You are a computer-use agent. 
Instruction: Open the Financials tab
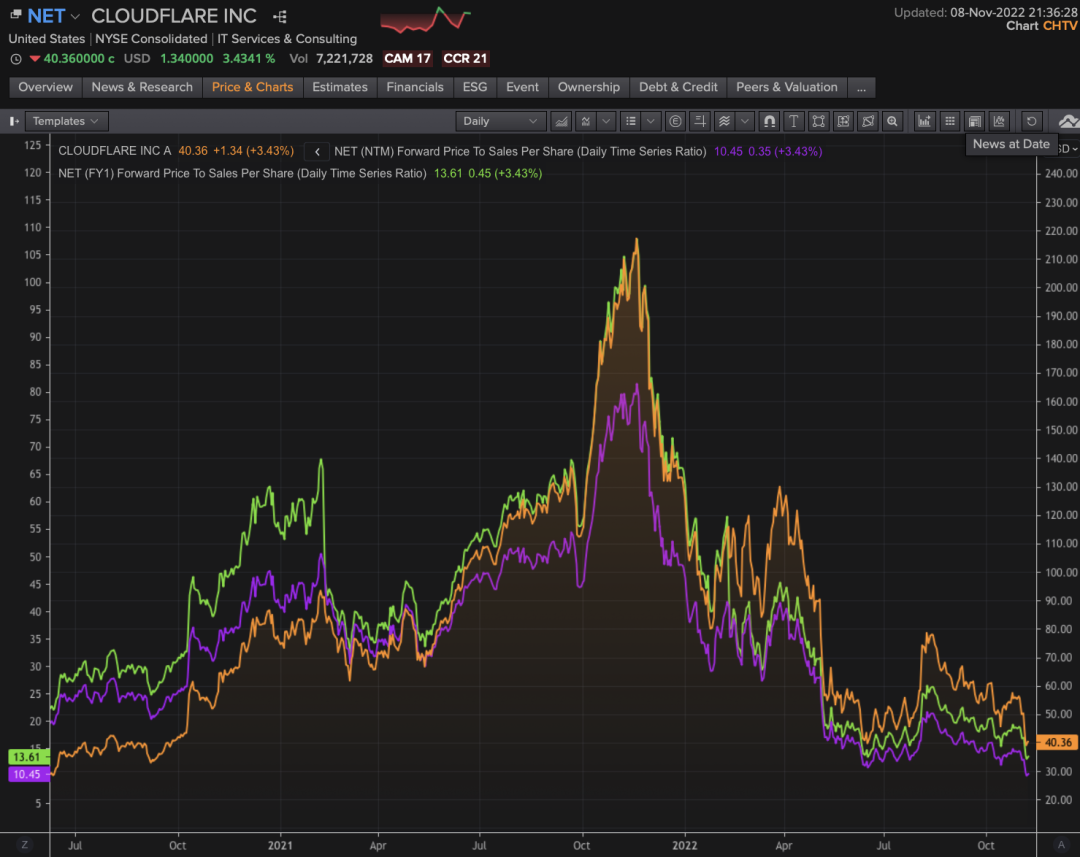[415, 87]
